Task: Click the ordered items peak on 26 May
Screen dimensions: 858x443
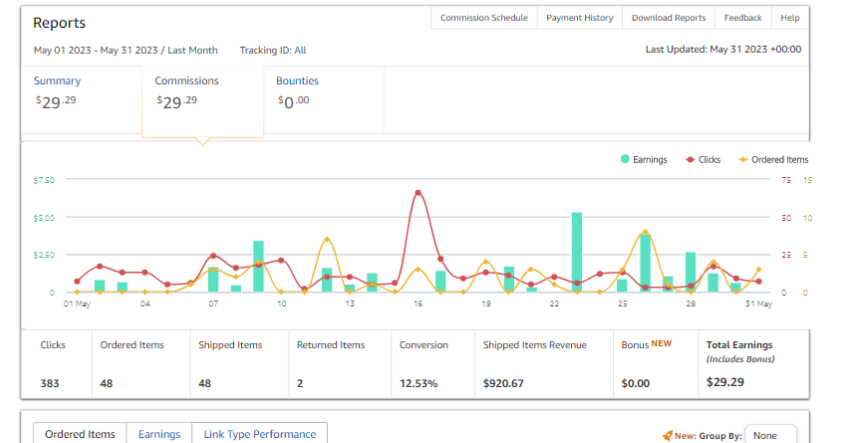Action: [646, 232]
